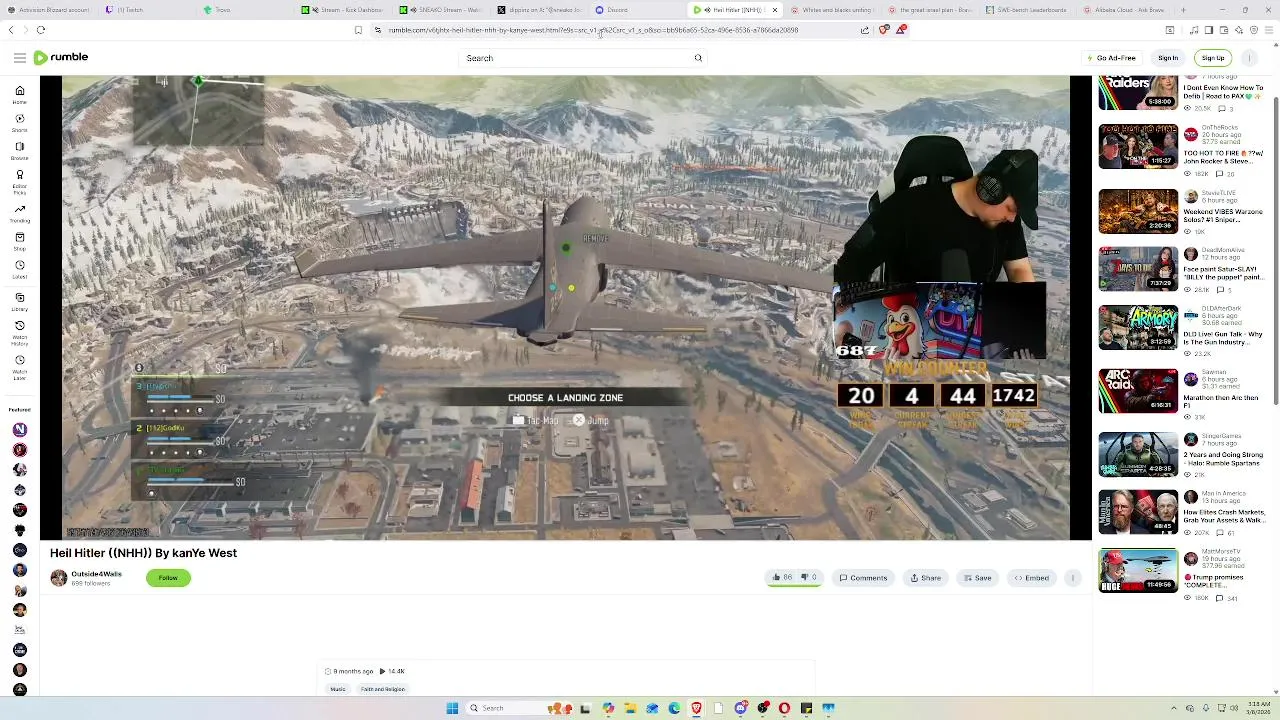This screenshot has height=720, width=1280.
Task: Open the Weekend VIBES Warzone thumbnail
Action: 1138,211
